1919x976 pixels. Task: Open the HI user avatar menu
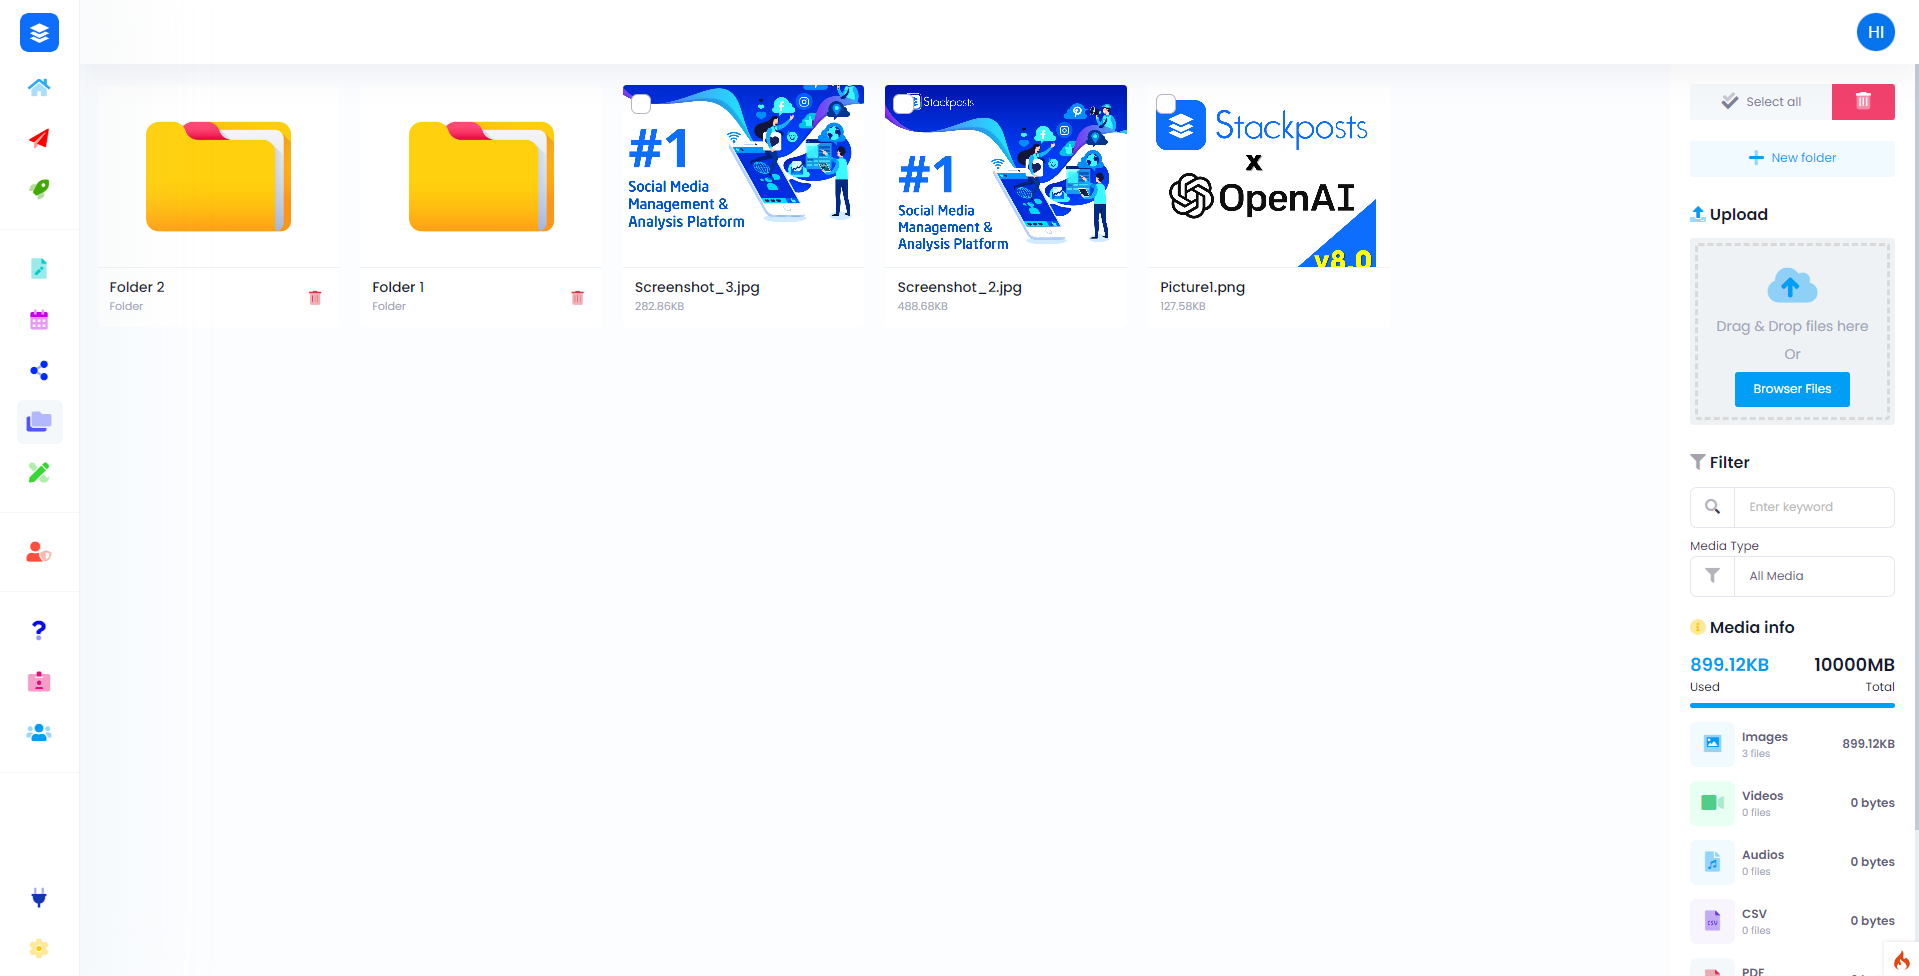point(1876,32)
